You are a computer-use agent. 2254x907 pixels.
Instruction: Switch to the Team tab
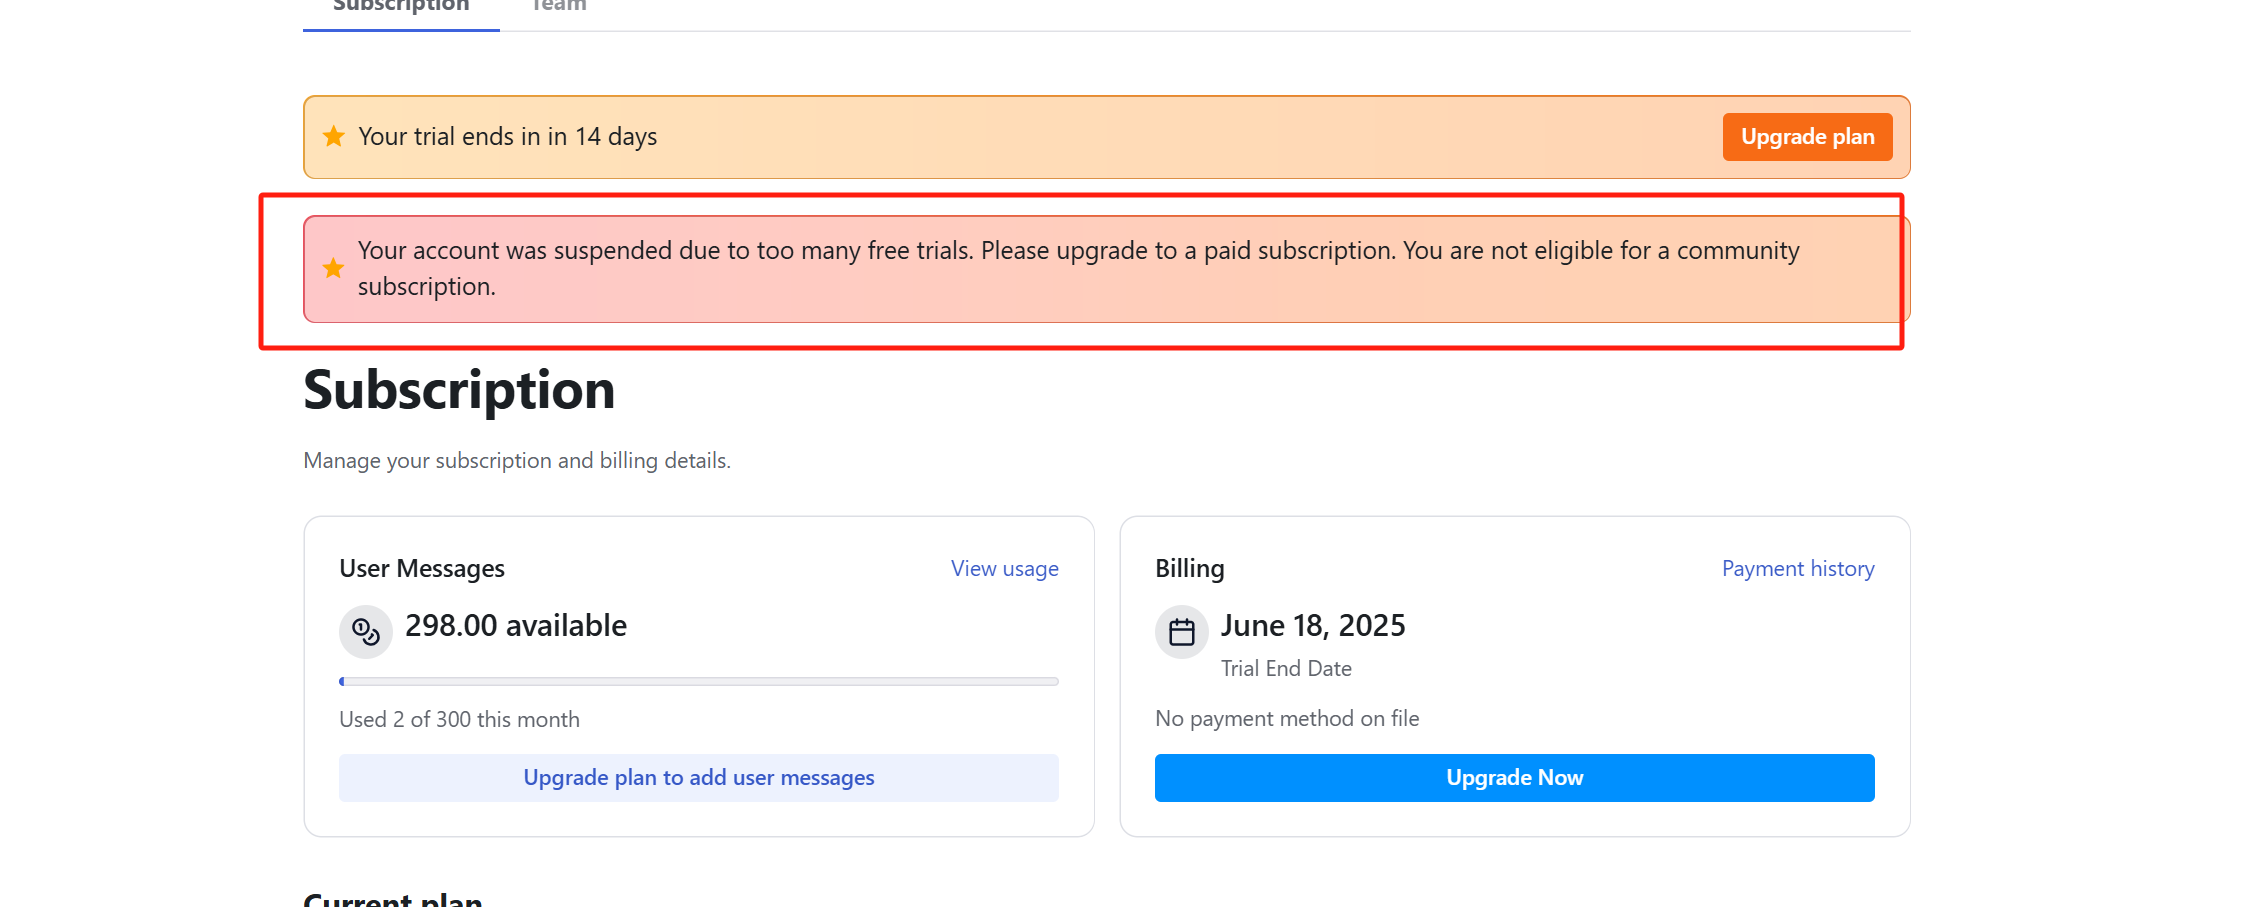(x=558, y=6)
